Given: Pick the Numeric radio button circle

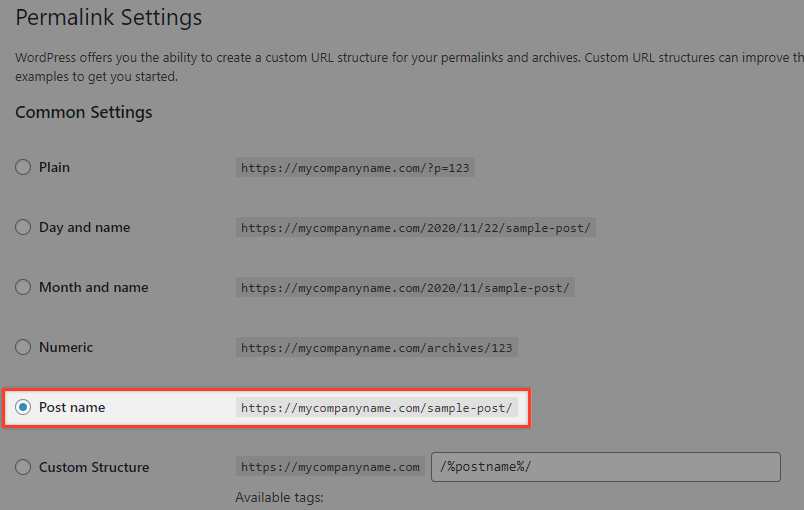Looking at the screenshot, I should point(23,347).
